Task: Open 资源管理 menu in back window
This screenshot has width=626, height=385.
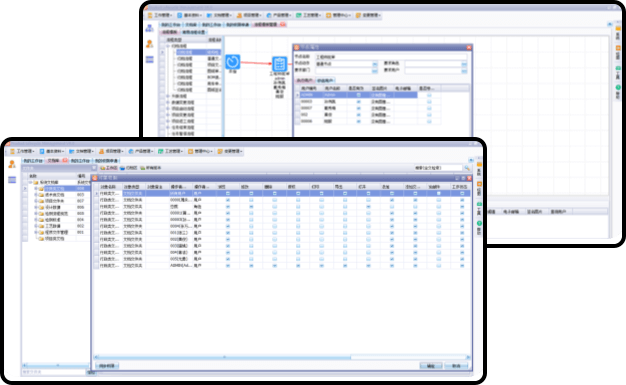Action: click(x=368, y=15)
